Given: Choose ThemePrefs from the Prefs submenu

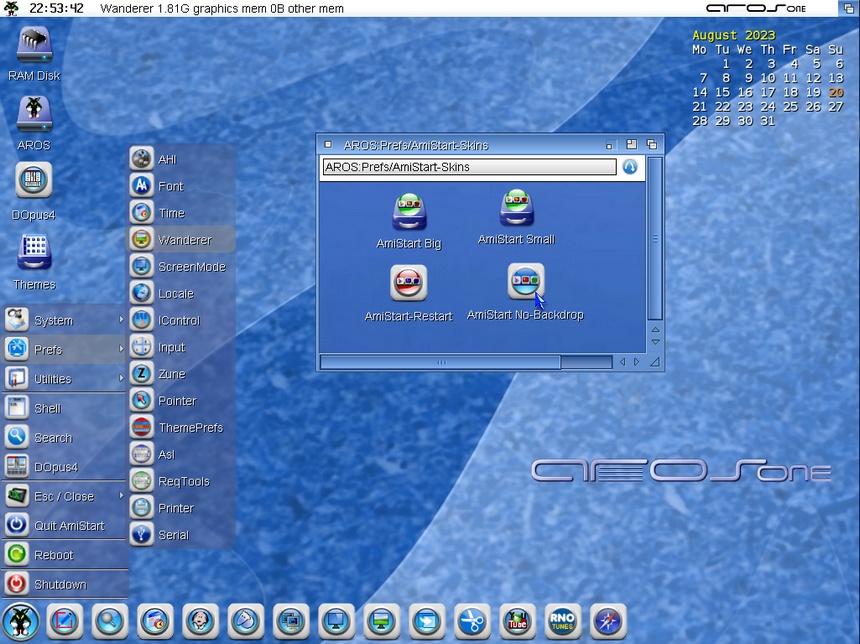Looking at the screenshot, I should click(190, 428).
